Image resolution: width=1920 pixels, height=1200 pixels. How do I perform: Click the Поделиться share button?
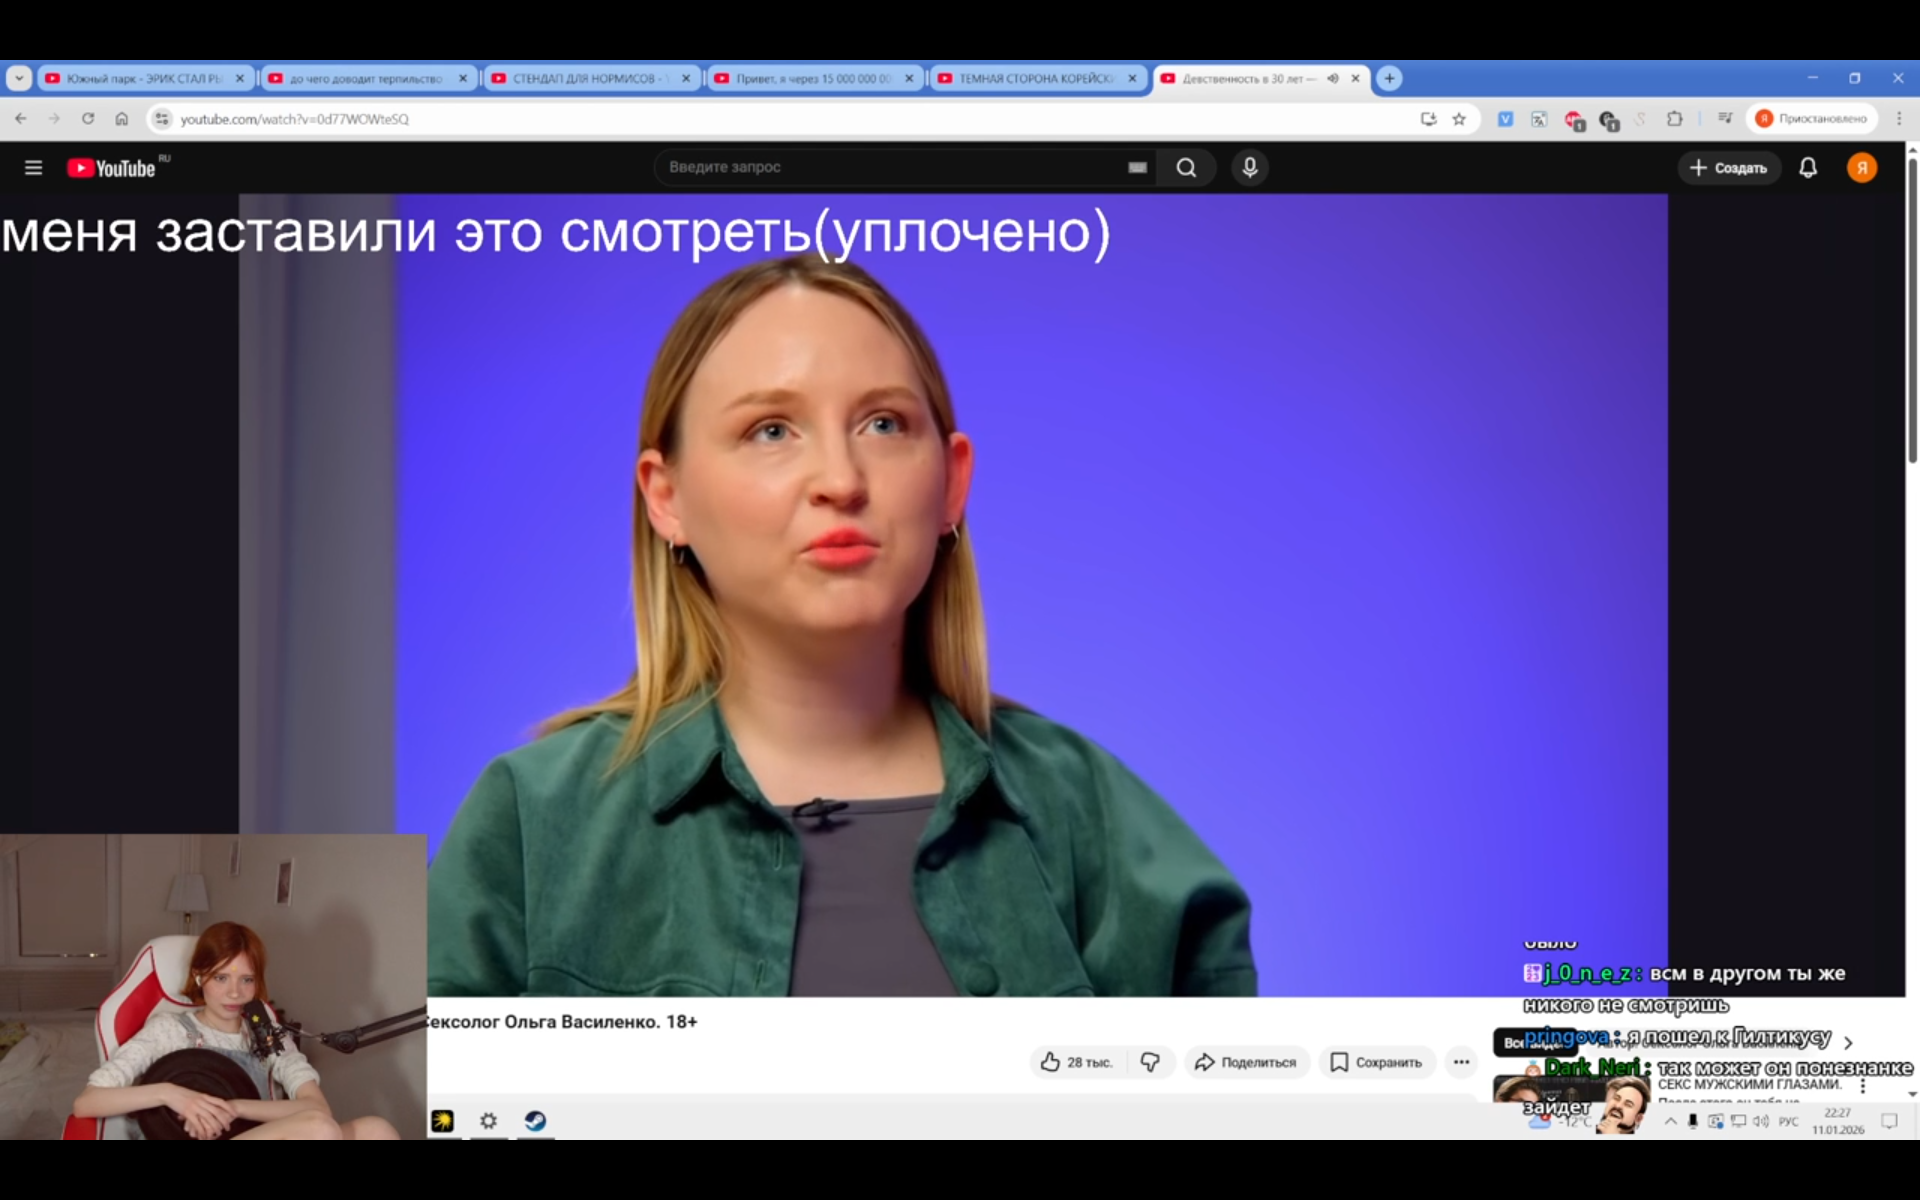pos(1246,1062)
